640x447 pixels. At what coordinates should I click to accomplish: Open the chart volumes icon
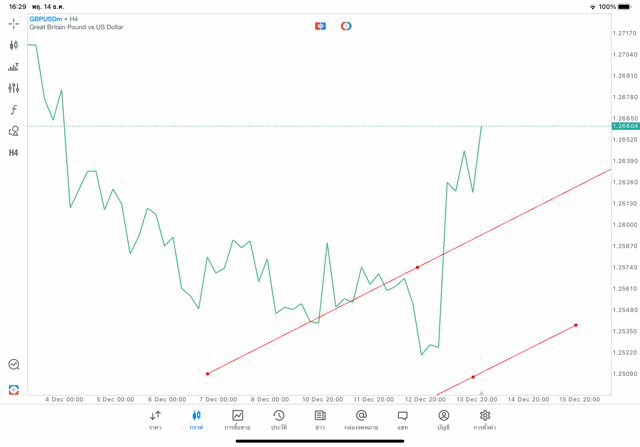pos(14,67)
